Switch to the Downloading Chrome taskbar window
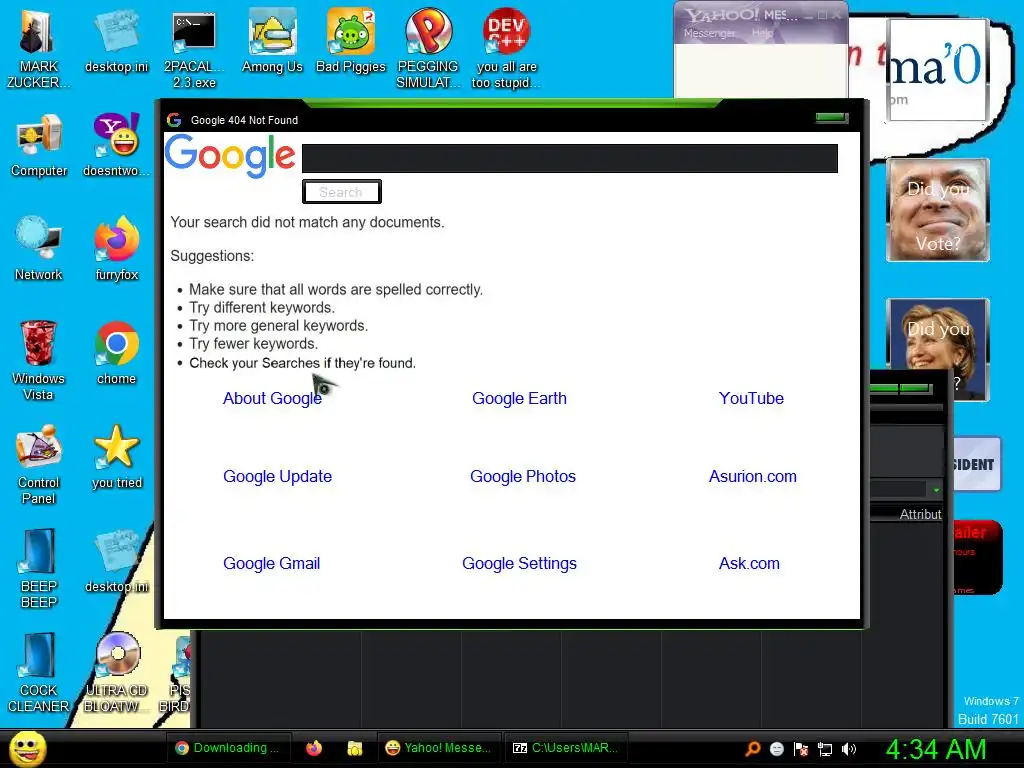The height and width of the screenshot is (768, 1024). pos(227,748)
